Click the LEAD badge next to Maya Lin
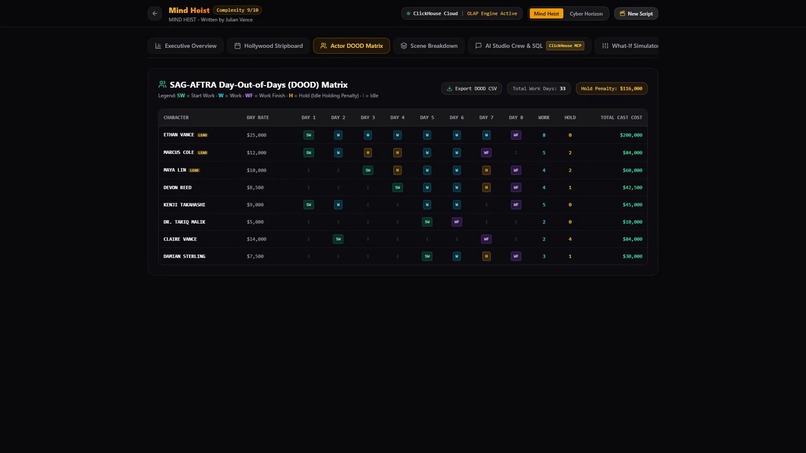This screenshot has height=453, width=806. coord(194,170)
